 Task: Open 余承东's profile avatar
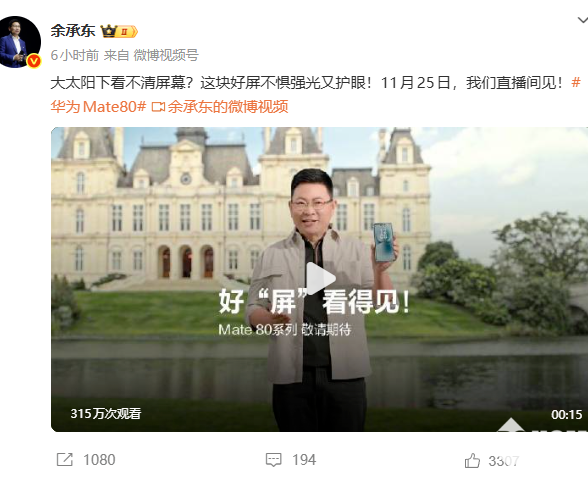[x=20, y=42]
